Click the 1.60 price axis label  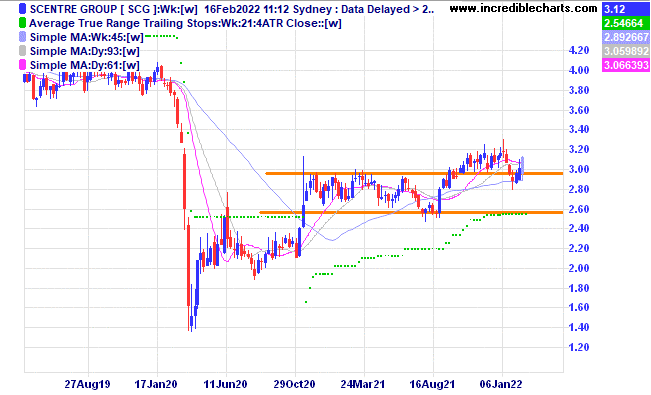pyautogui.click(x=579, y=307)
